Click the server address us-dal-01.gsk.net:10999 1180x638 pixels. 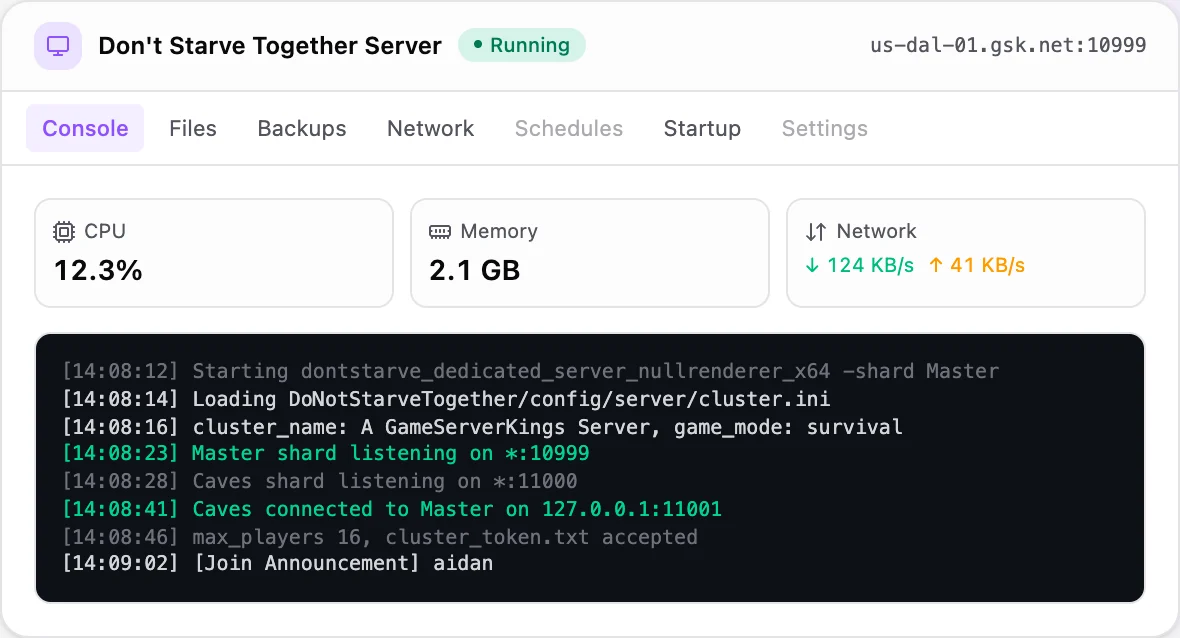click(1008, 45)
